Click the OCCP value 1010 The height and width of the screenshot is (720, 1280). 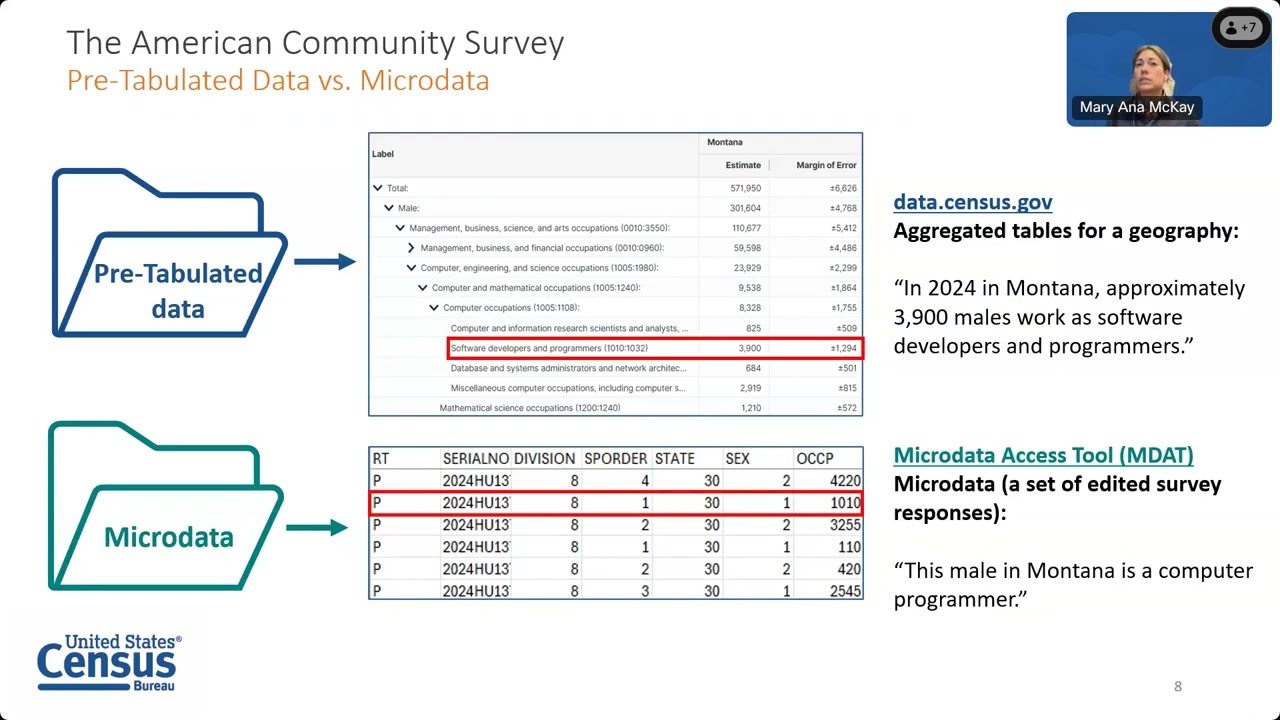(845, 503)
